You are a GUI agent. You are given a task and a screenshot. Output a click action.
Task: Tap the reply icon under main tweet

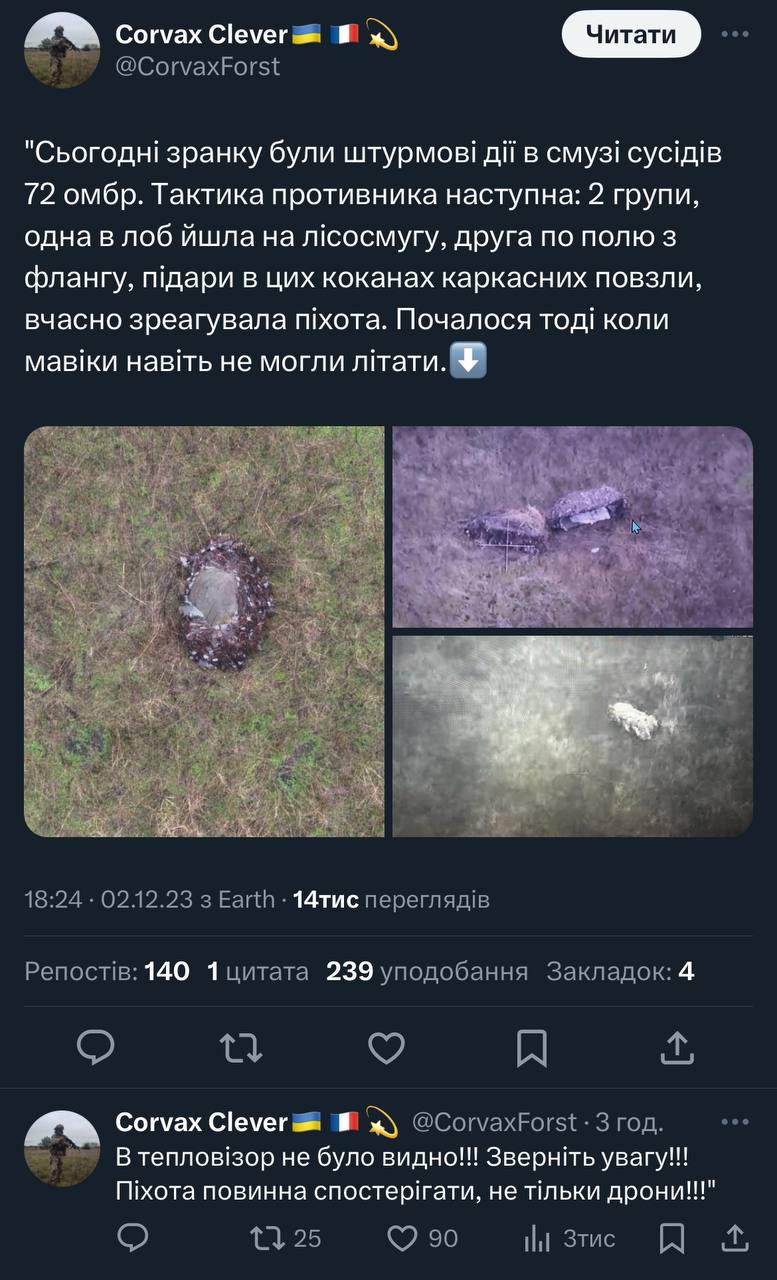(x=96, y=1048)
